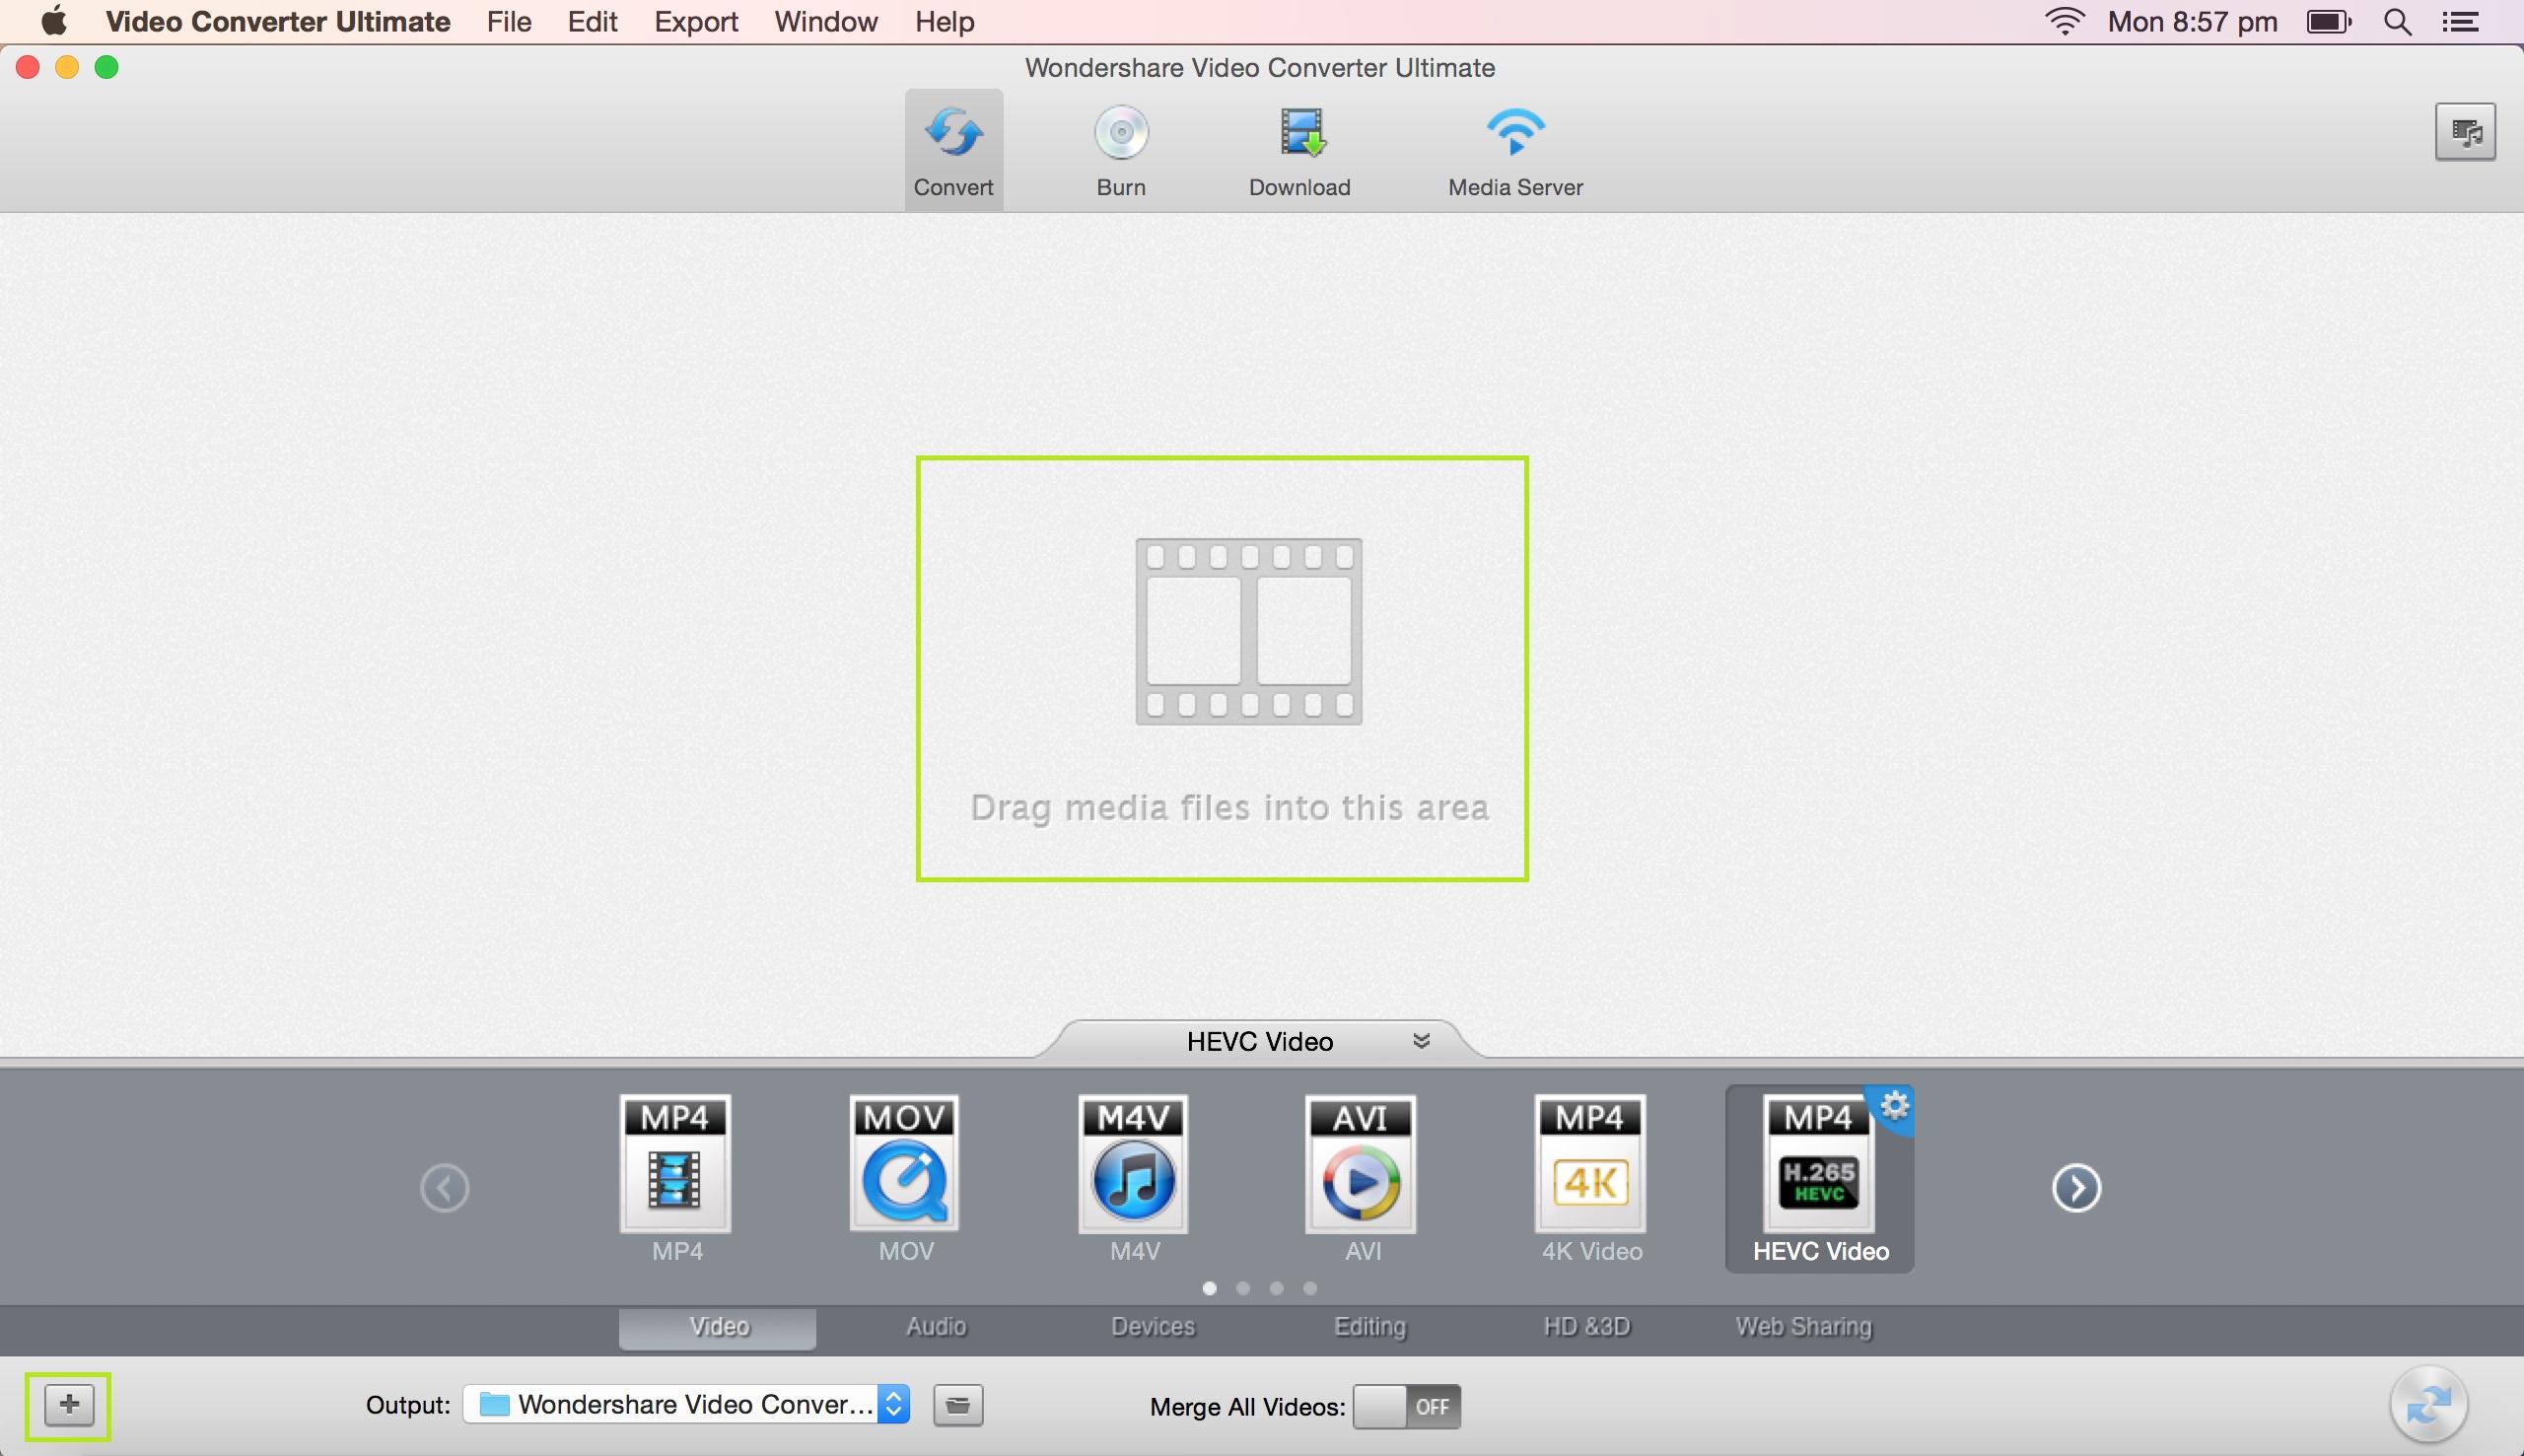Toggle Merge All Videos switch
Viewport: 2524px width, 1456px height.
tap(1406, 1406)
